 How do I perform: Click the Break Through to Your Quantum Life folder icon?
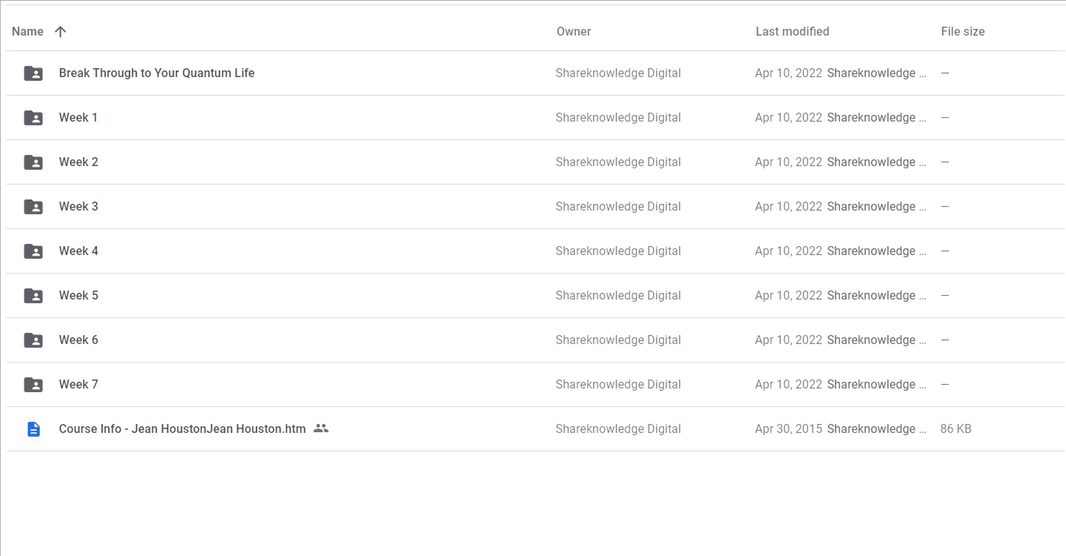pyautogui.click(x=33, y=73)
